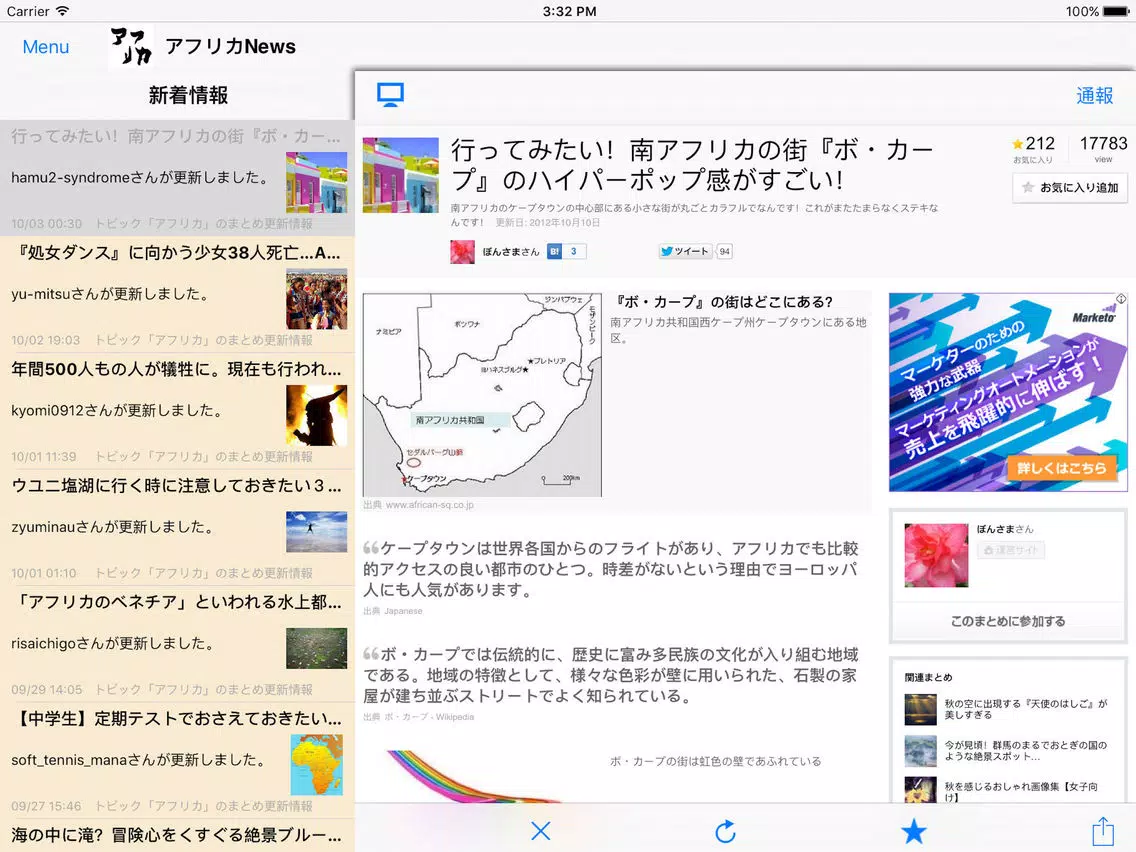
Task: Click the 新着情報 list header
Action: tap(188, 95)
